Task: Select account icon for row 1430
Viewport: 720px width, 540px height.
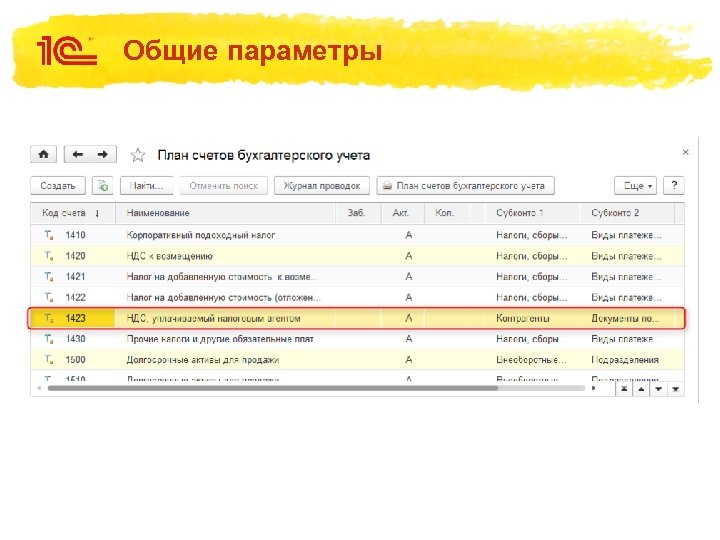Action: (49, 339)
